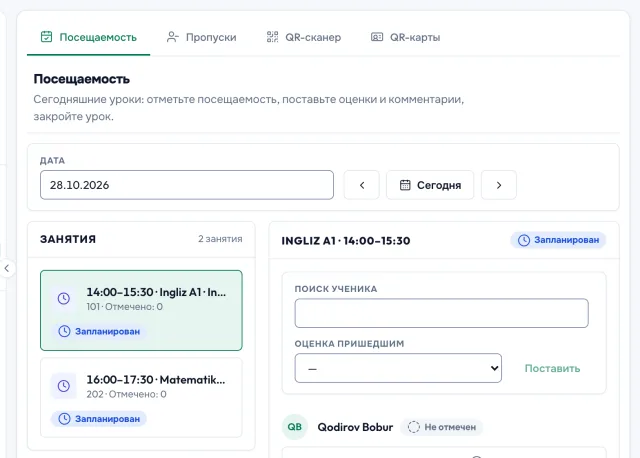Focus the date field showing 28.10.2026
Viewport: 640px width, 458px height.
(187, 185)
